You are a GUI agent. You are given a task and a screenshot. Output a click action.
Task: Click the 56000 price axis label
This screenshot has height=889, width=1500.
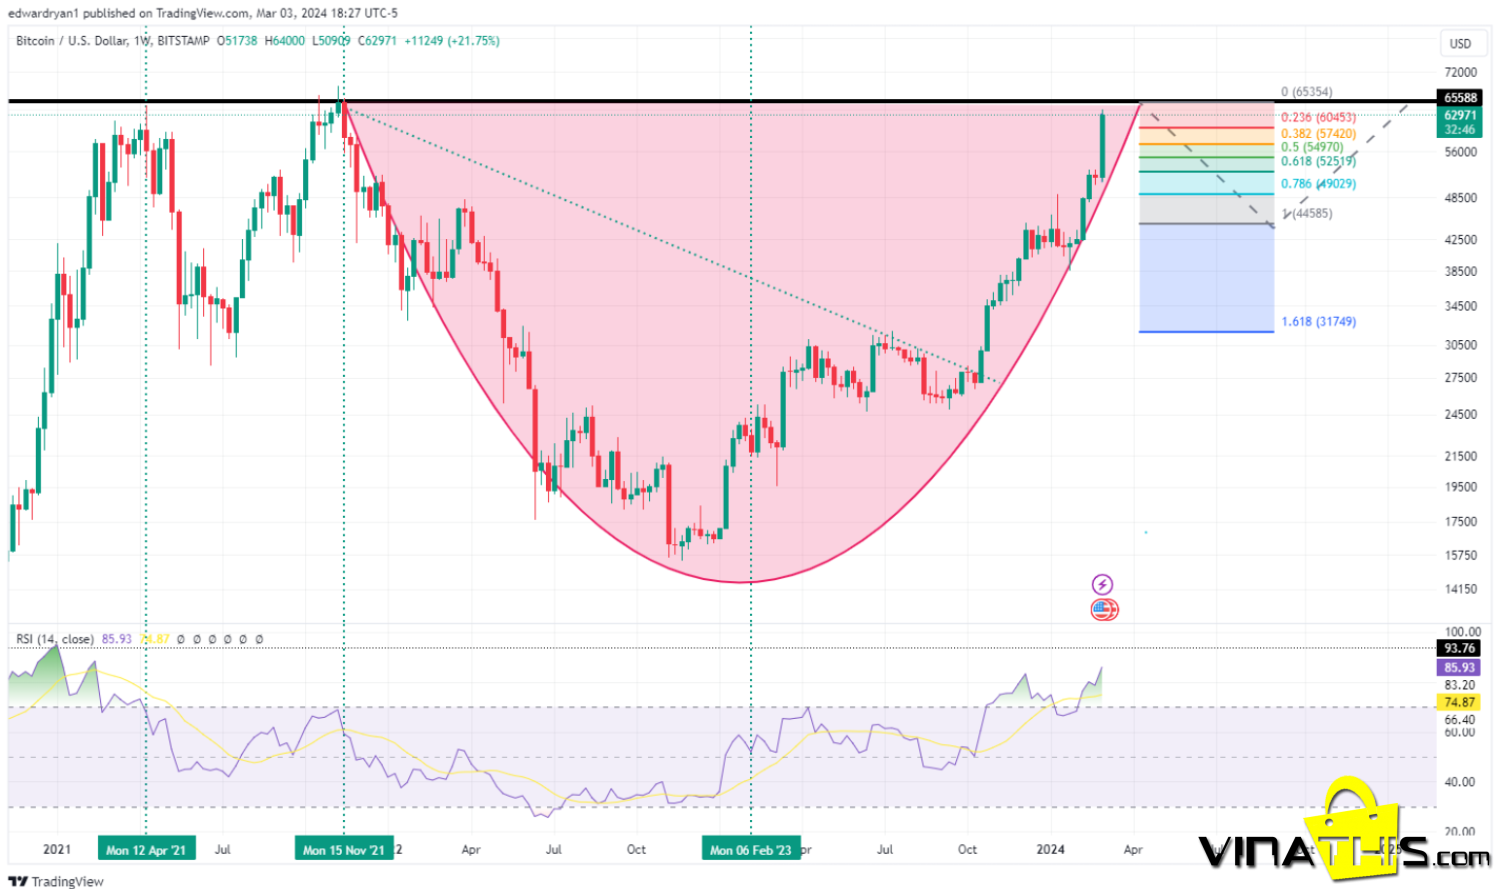click(x=1460, y=152)
